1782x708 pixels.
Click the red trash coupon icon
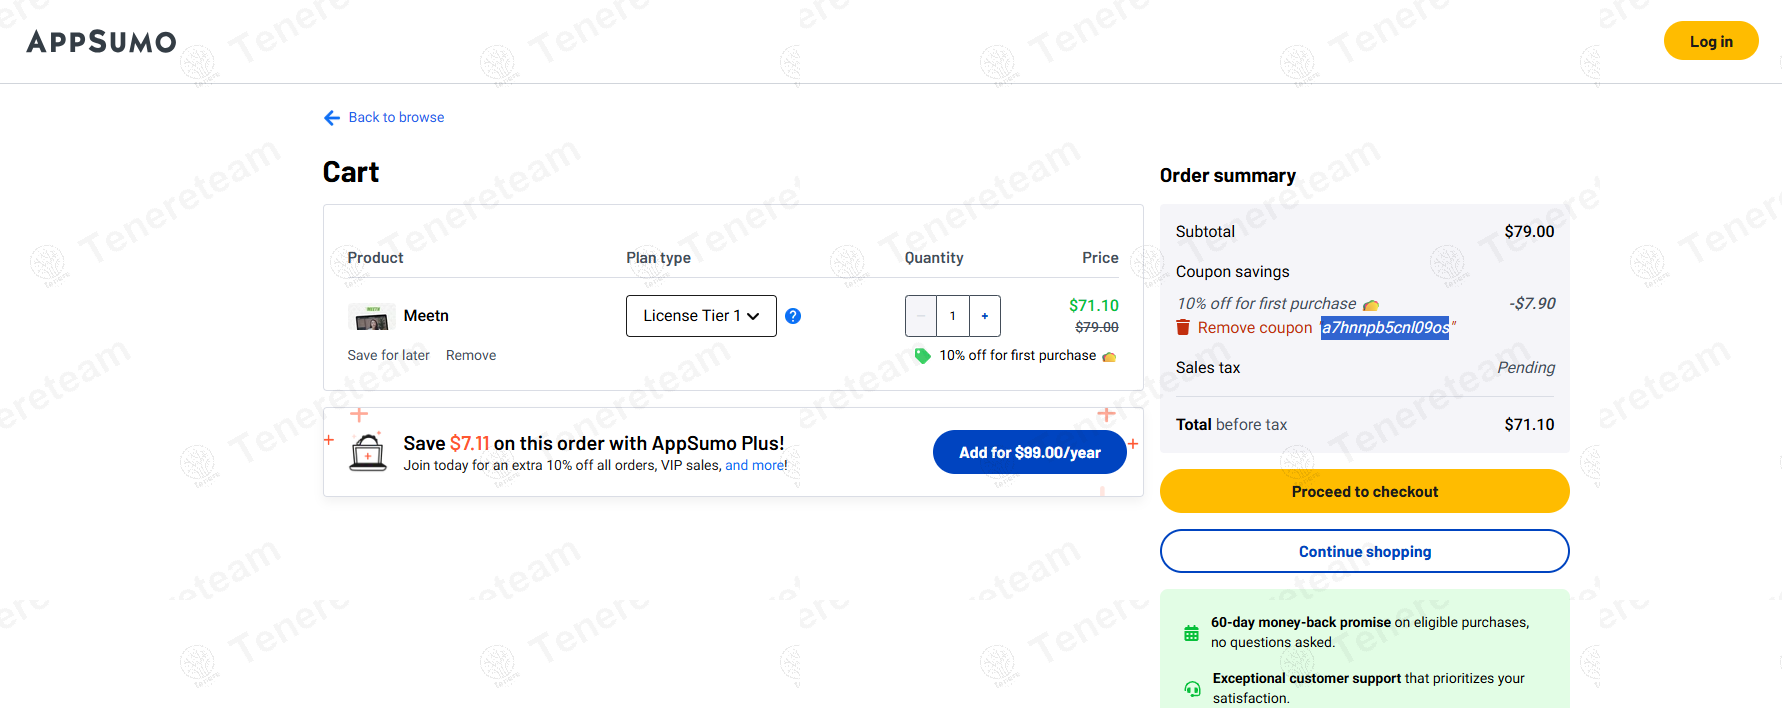coord(1183,328)
